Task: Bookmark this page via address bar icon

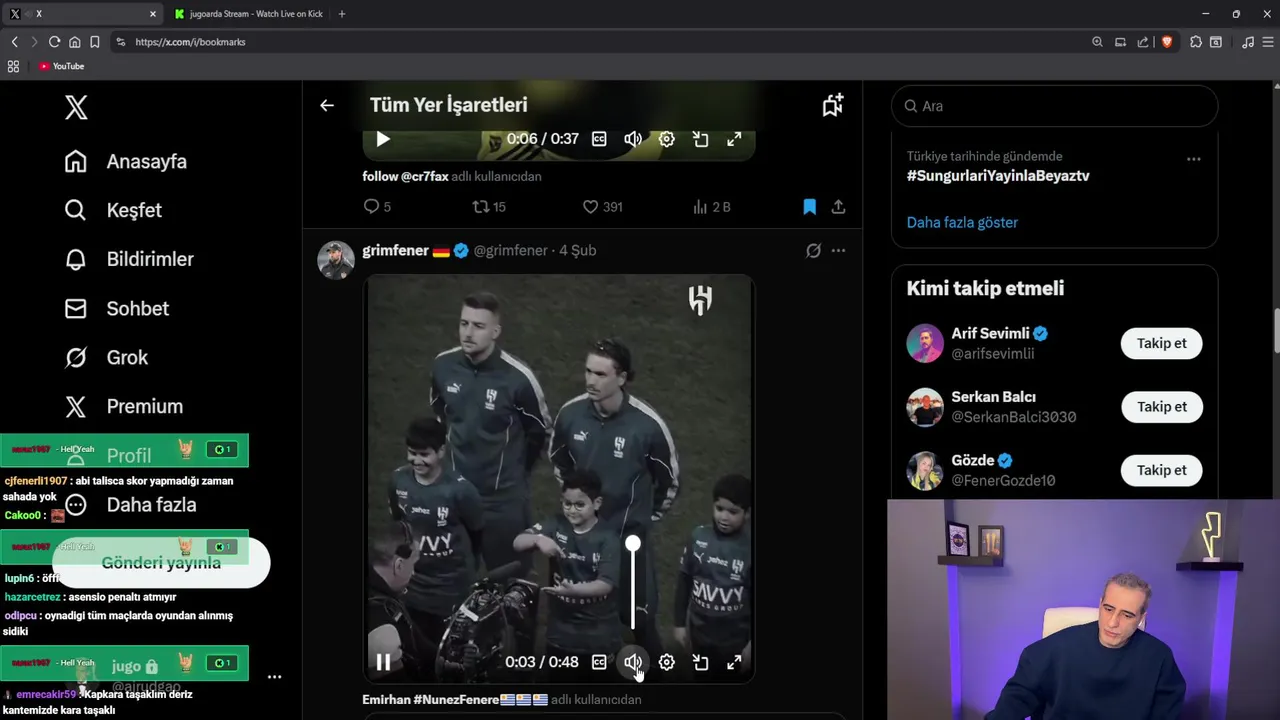Action: pos(94,42)
